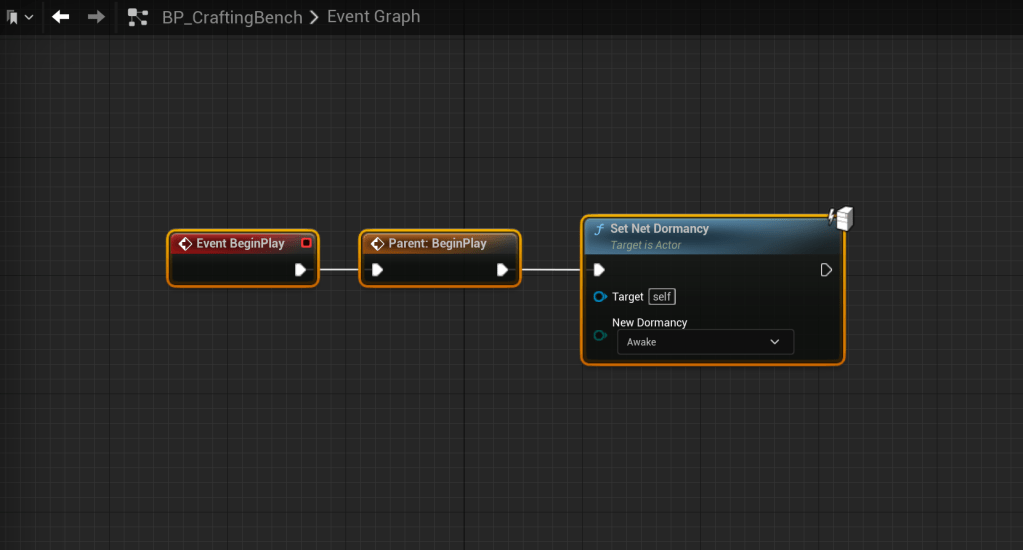Image resolution: width=1023 pixels, height=550 pixels.
Task: Click the New Dormancy input pin
Action: tap(600, 335)
